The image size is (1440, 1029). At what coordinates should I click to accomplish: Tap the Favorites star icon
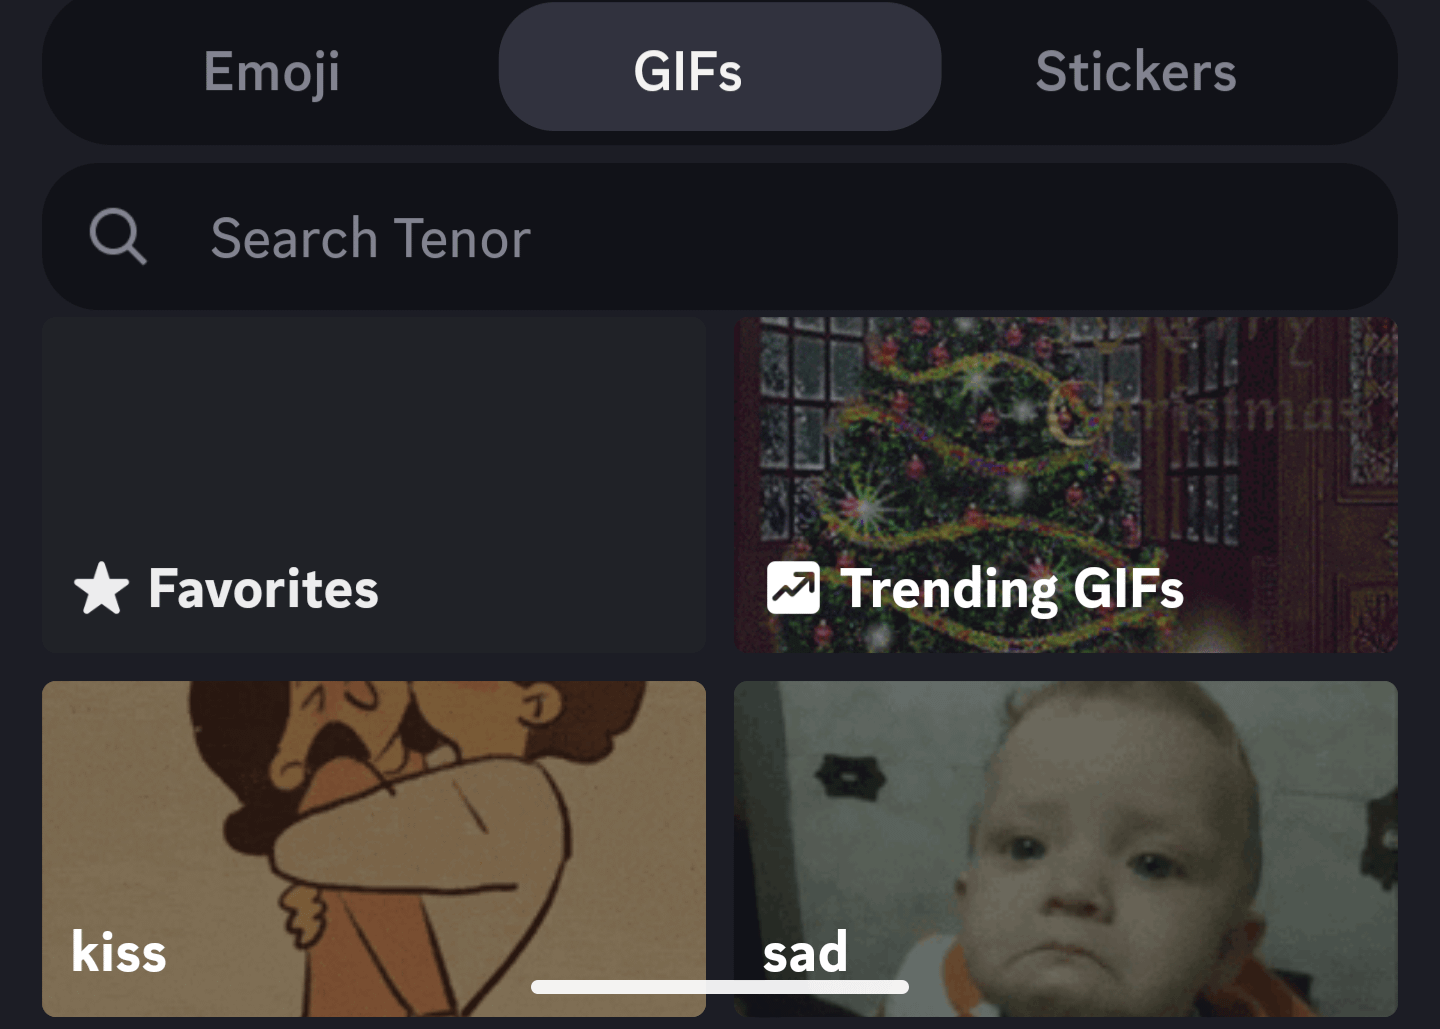click(x=101, y=588)
